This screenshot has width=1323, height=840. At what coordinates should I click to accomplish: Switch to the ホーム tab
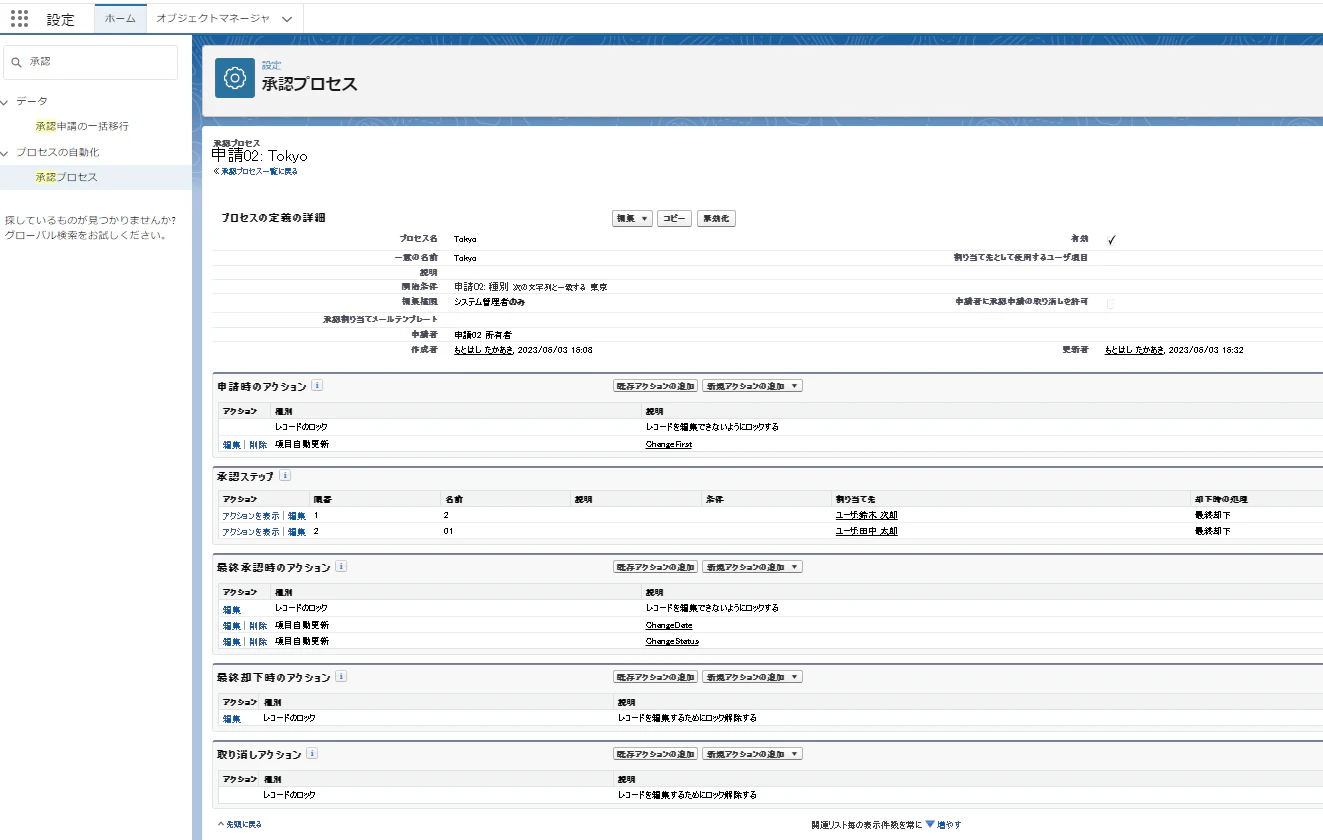coord(120,18)
